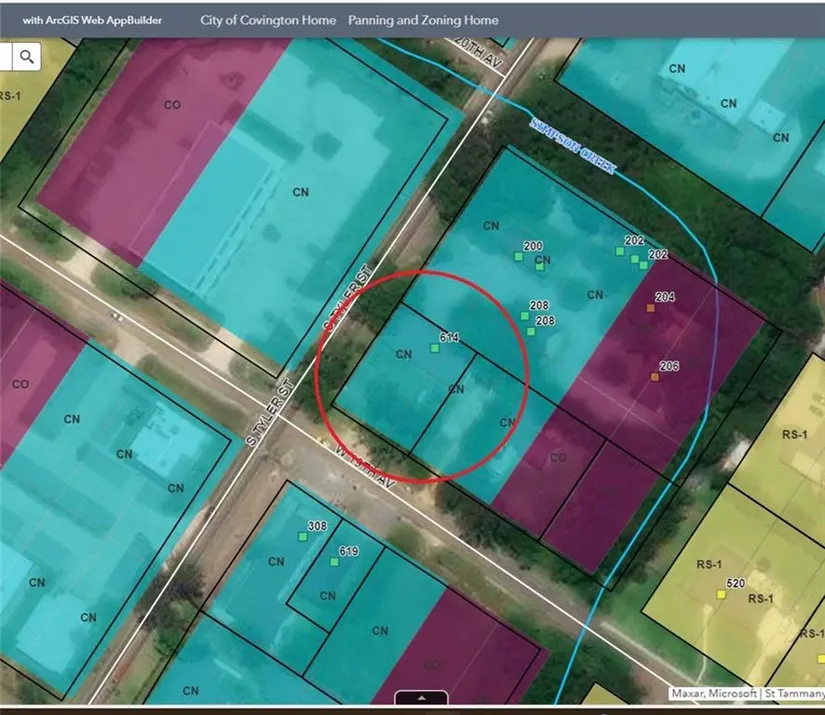Image resolution: width=825 pixels, height=715 pixels.
Task: Click the orange address marker 204
Action: click(650, 308)
